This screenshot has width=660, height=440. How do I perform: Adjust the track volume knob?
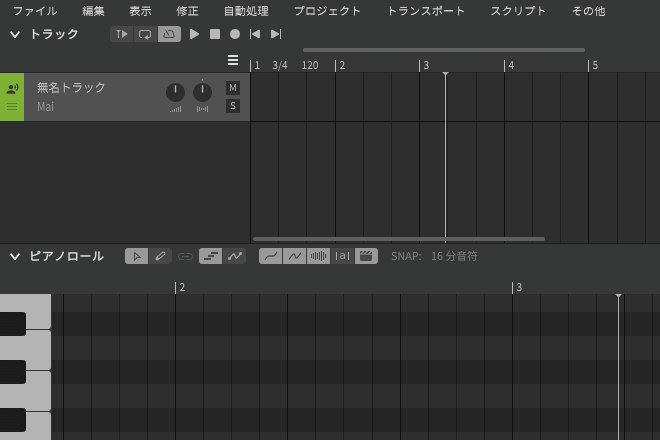[x=175, y=92]
